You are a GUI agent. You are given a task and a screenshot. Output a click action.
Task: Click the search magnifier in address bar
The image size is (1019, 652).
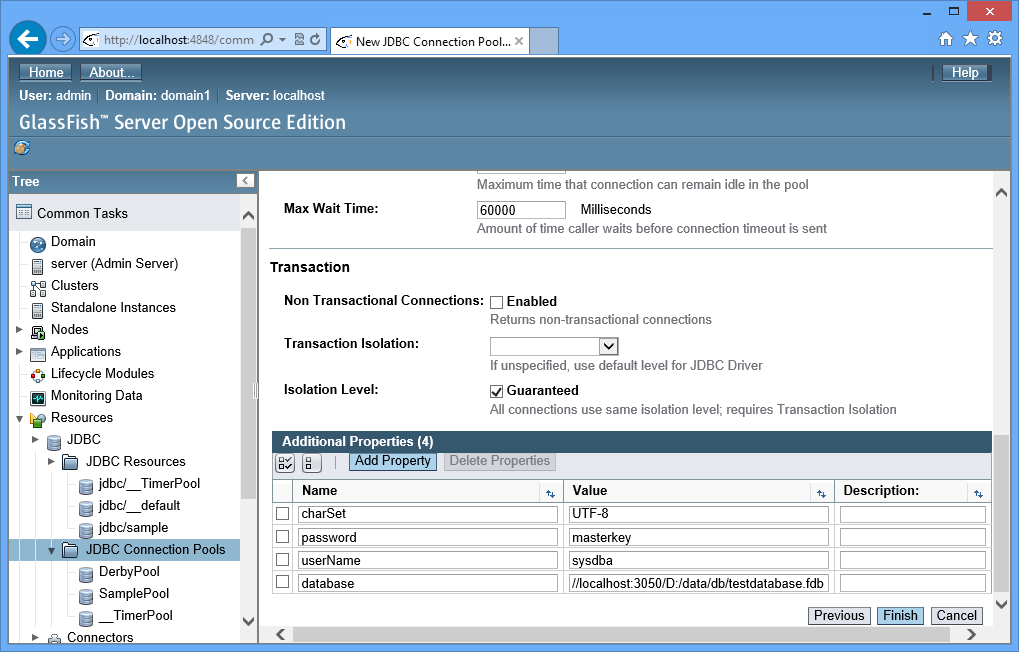(266, 40)
